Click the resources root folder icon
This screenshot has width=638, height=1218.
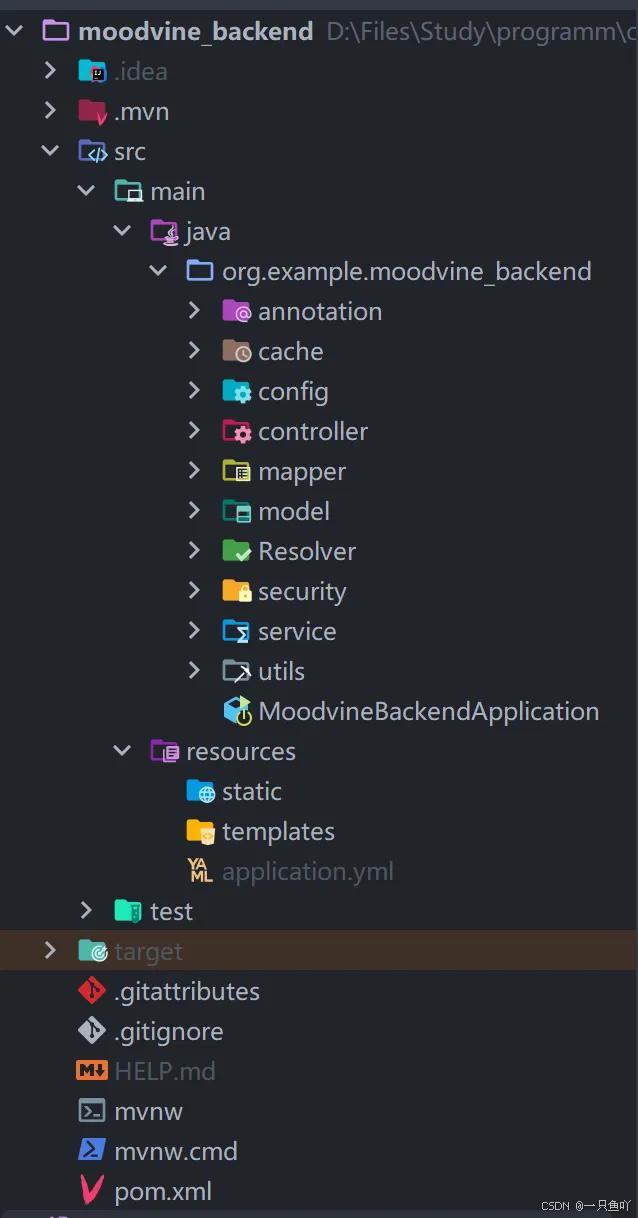pos(164,750)
